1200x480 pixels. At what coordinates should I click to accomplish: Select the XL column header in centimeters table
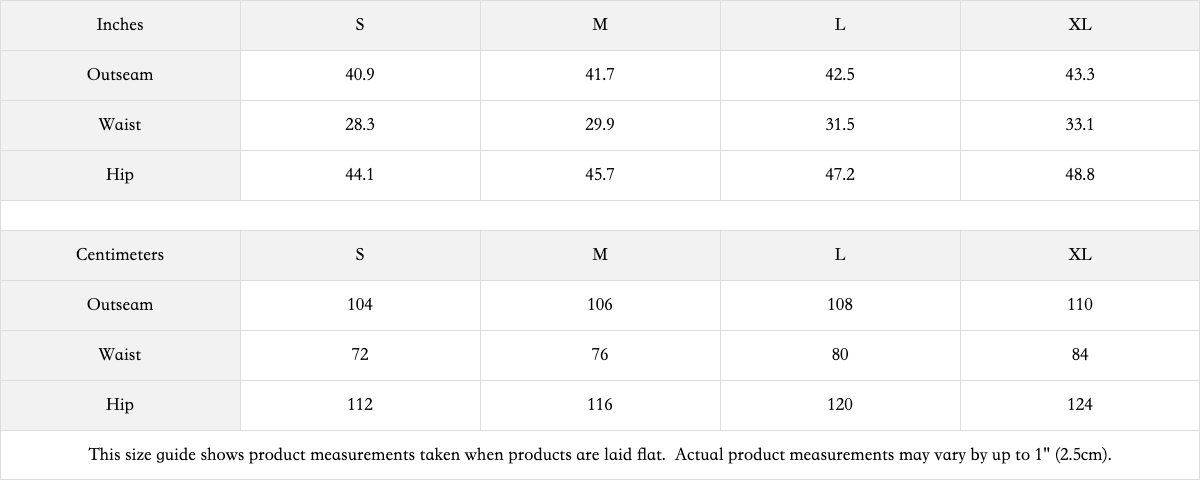pyautogui.click(x=1080, y=255)
